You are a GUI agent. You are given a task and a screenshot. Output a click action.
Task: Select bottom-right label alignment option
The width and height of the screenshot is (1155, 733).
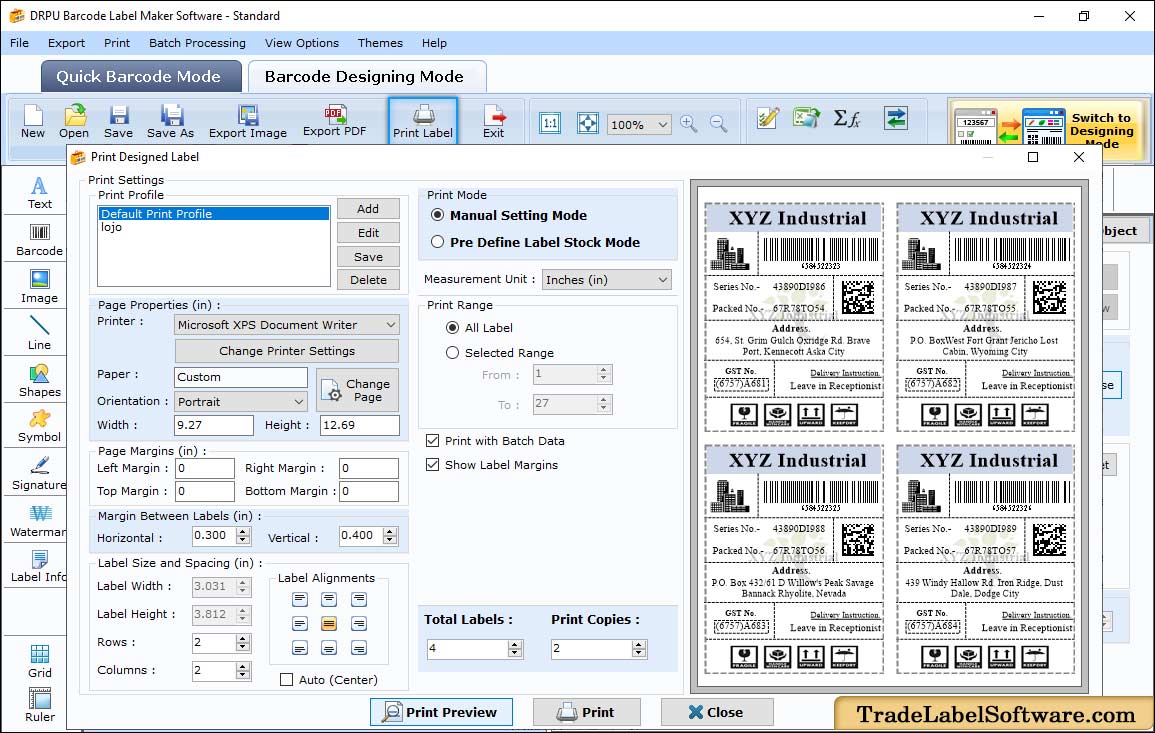[x=359, y=648]
